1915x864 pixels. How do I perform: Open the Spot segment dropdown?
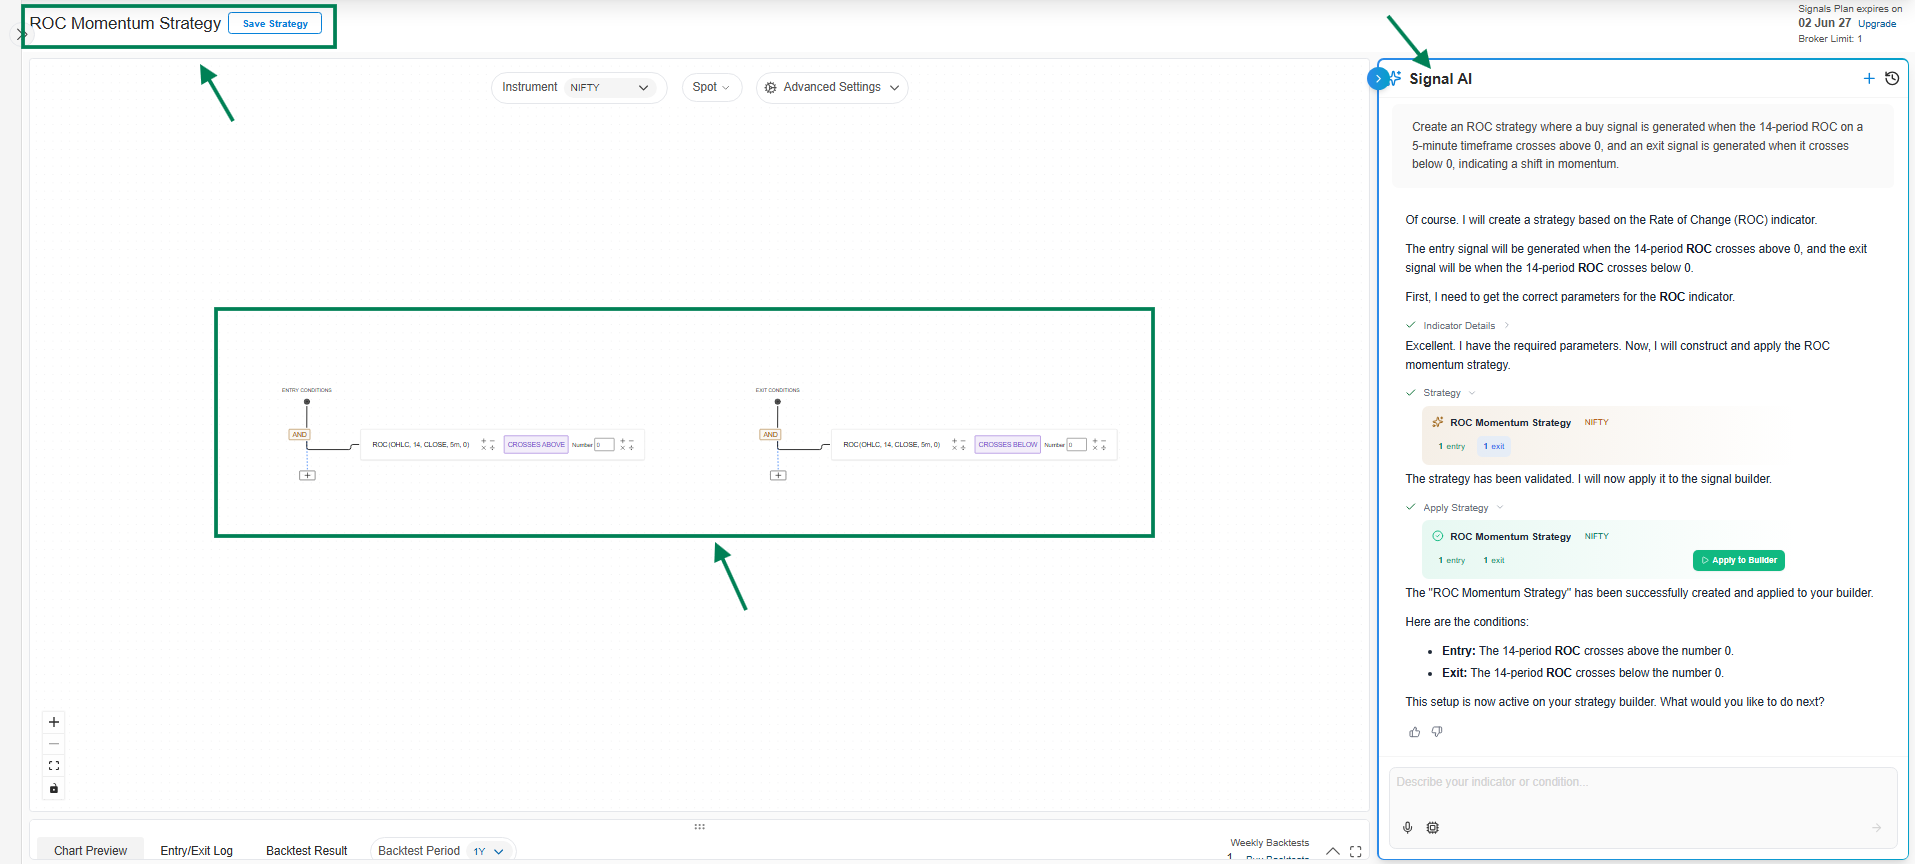(711, 88)
